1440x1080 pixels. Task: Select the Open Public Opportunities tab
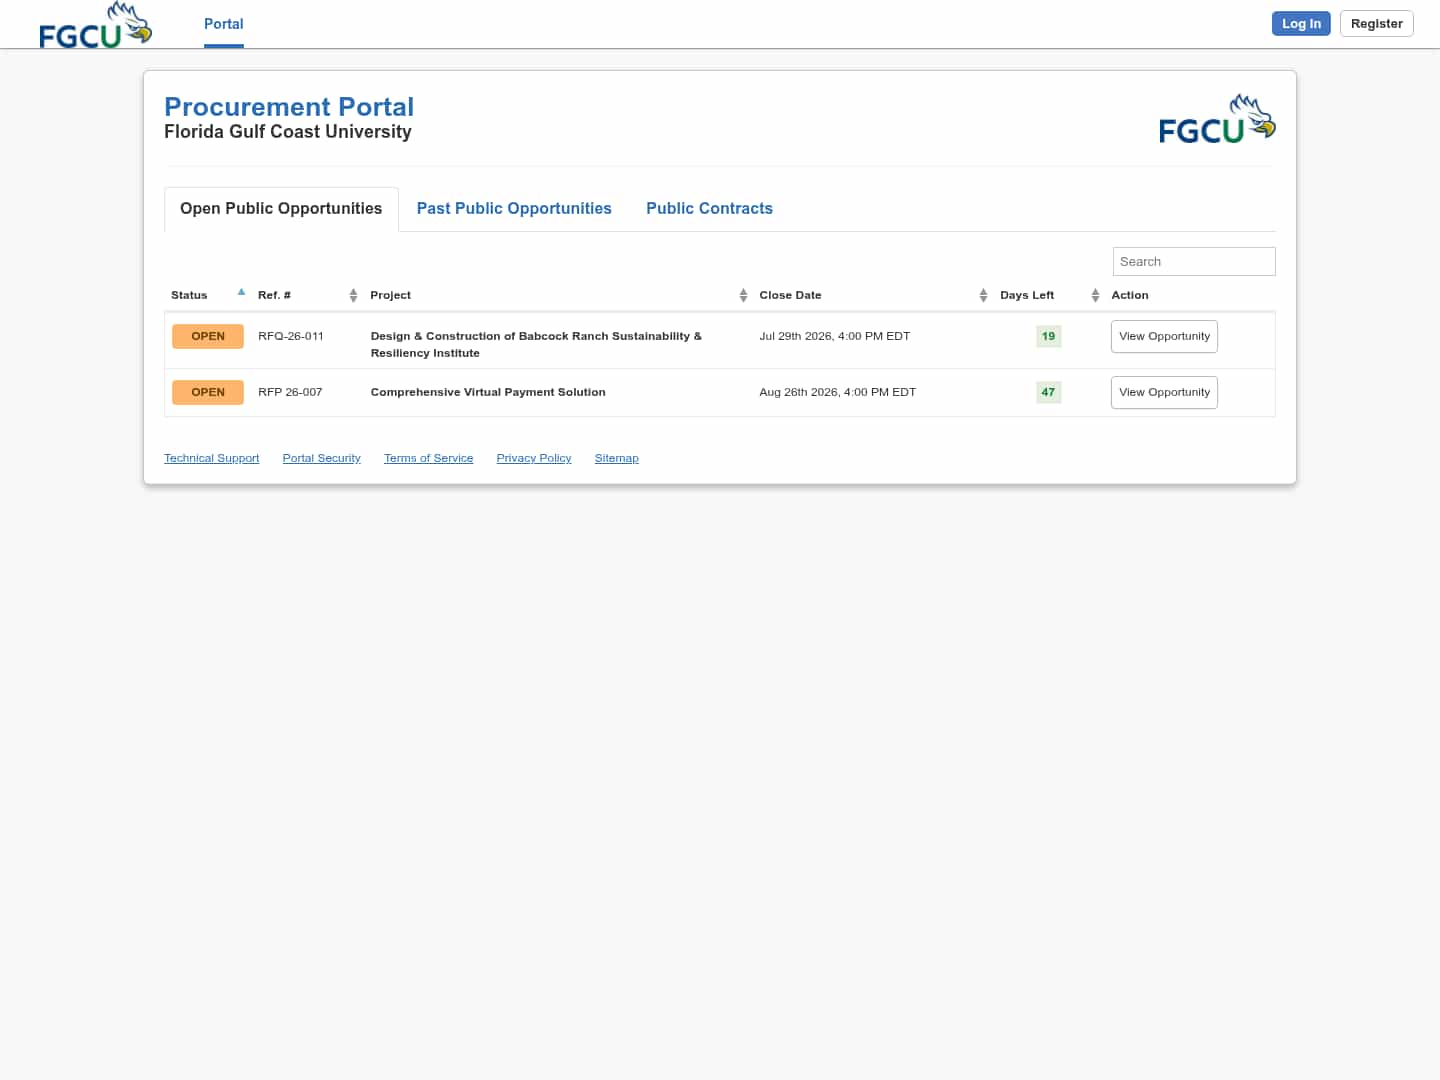[x=281, y=208]
